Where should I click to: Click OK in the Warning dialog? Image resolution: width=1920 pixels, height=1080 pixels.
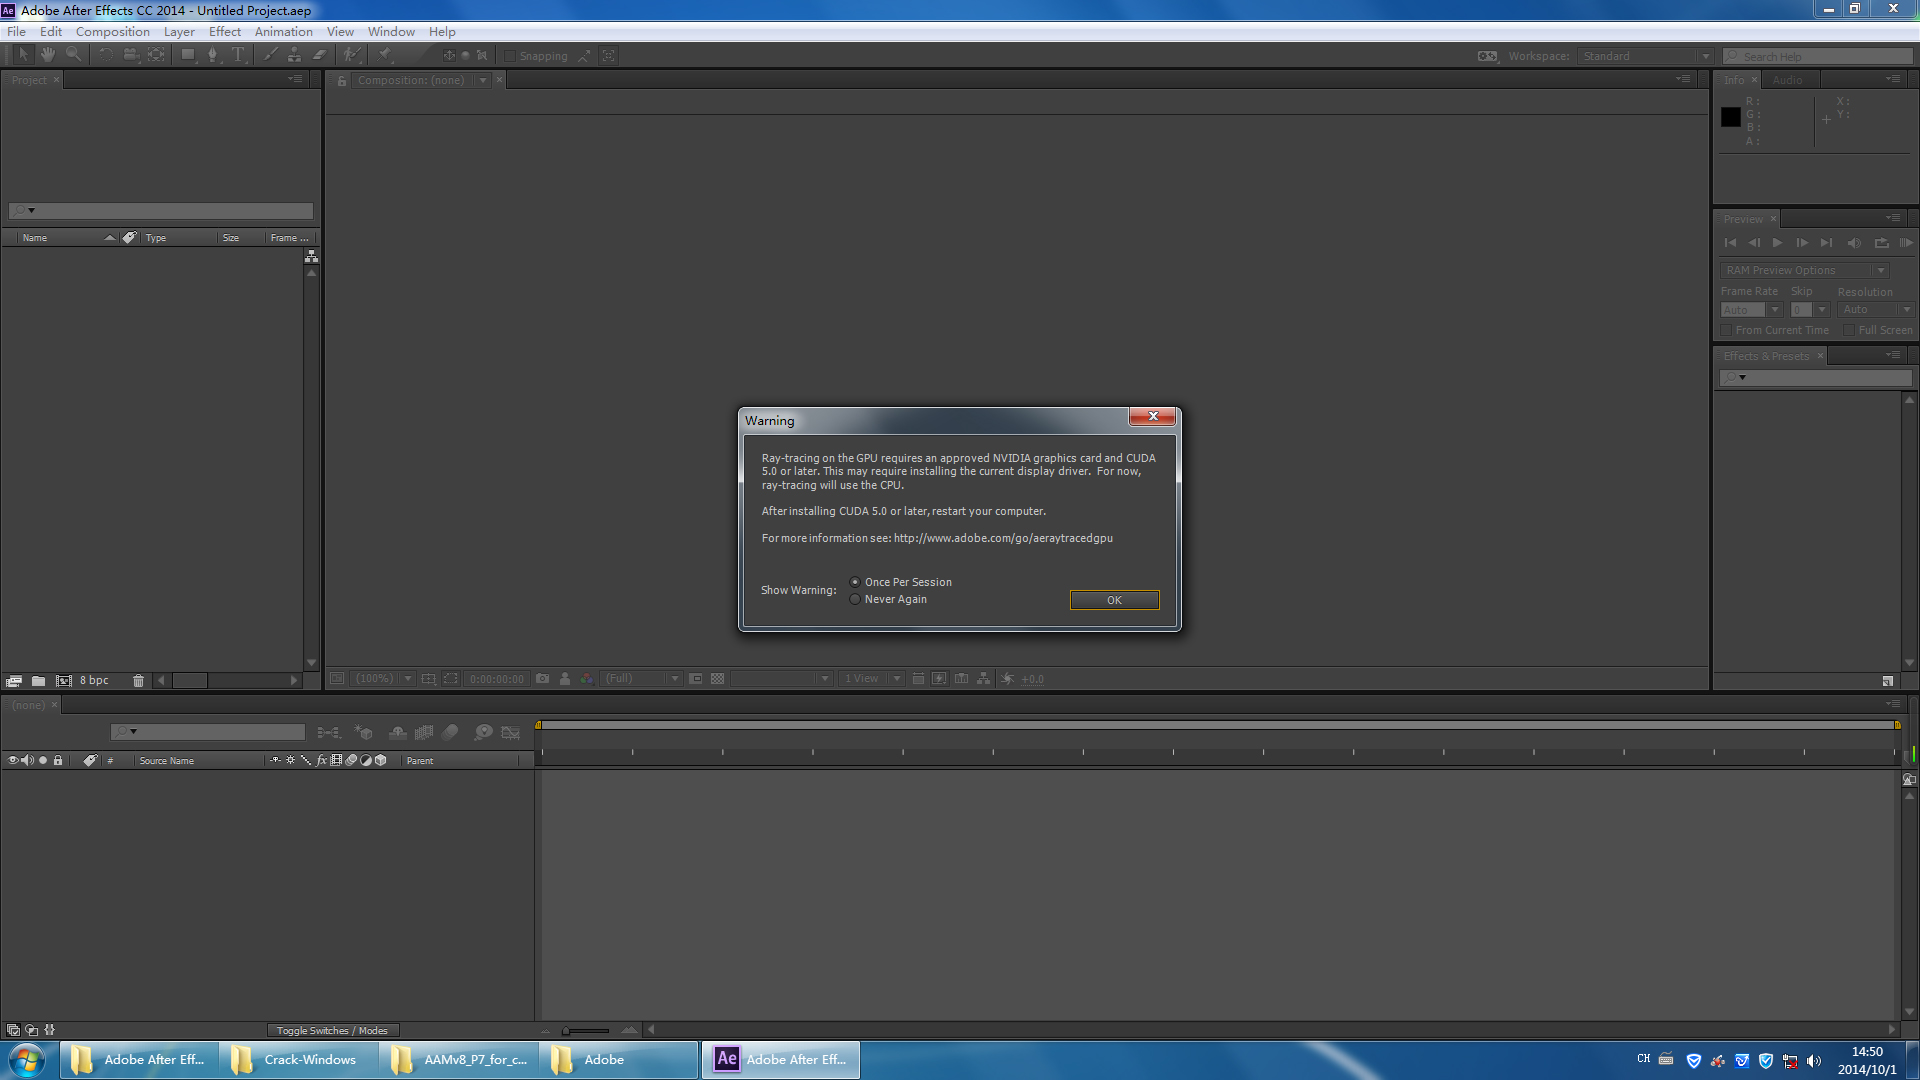click(1114, 600)
